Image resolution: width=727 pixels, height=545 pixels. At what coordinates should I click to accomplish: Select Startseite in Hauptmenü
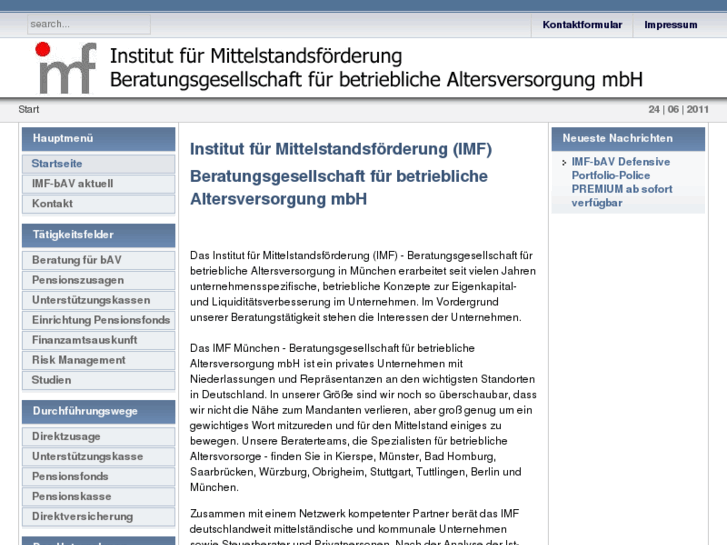pyautogui.click(x=98, y=164)
